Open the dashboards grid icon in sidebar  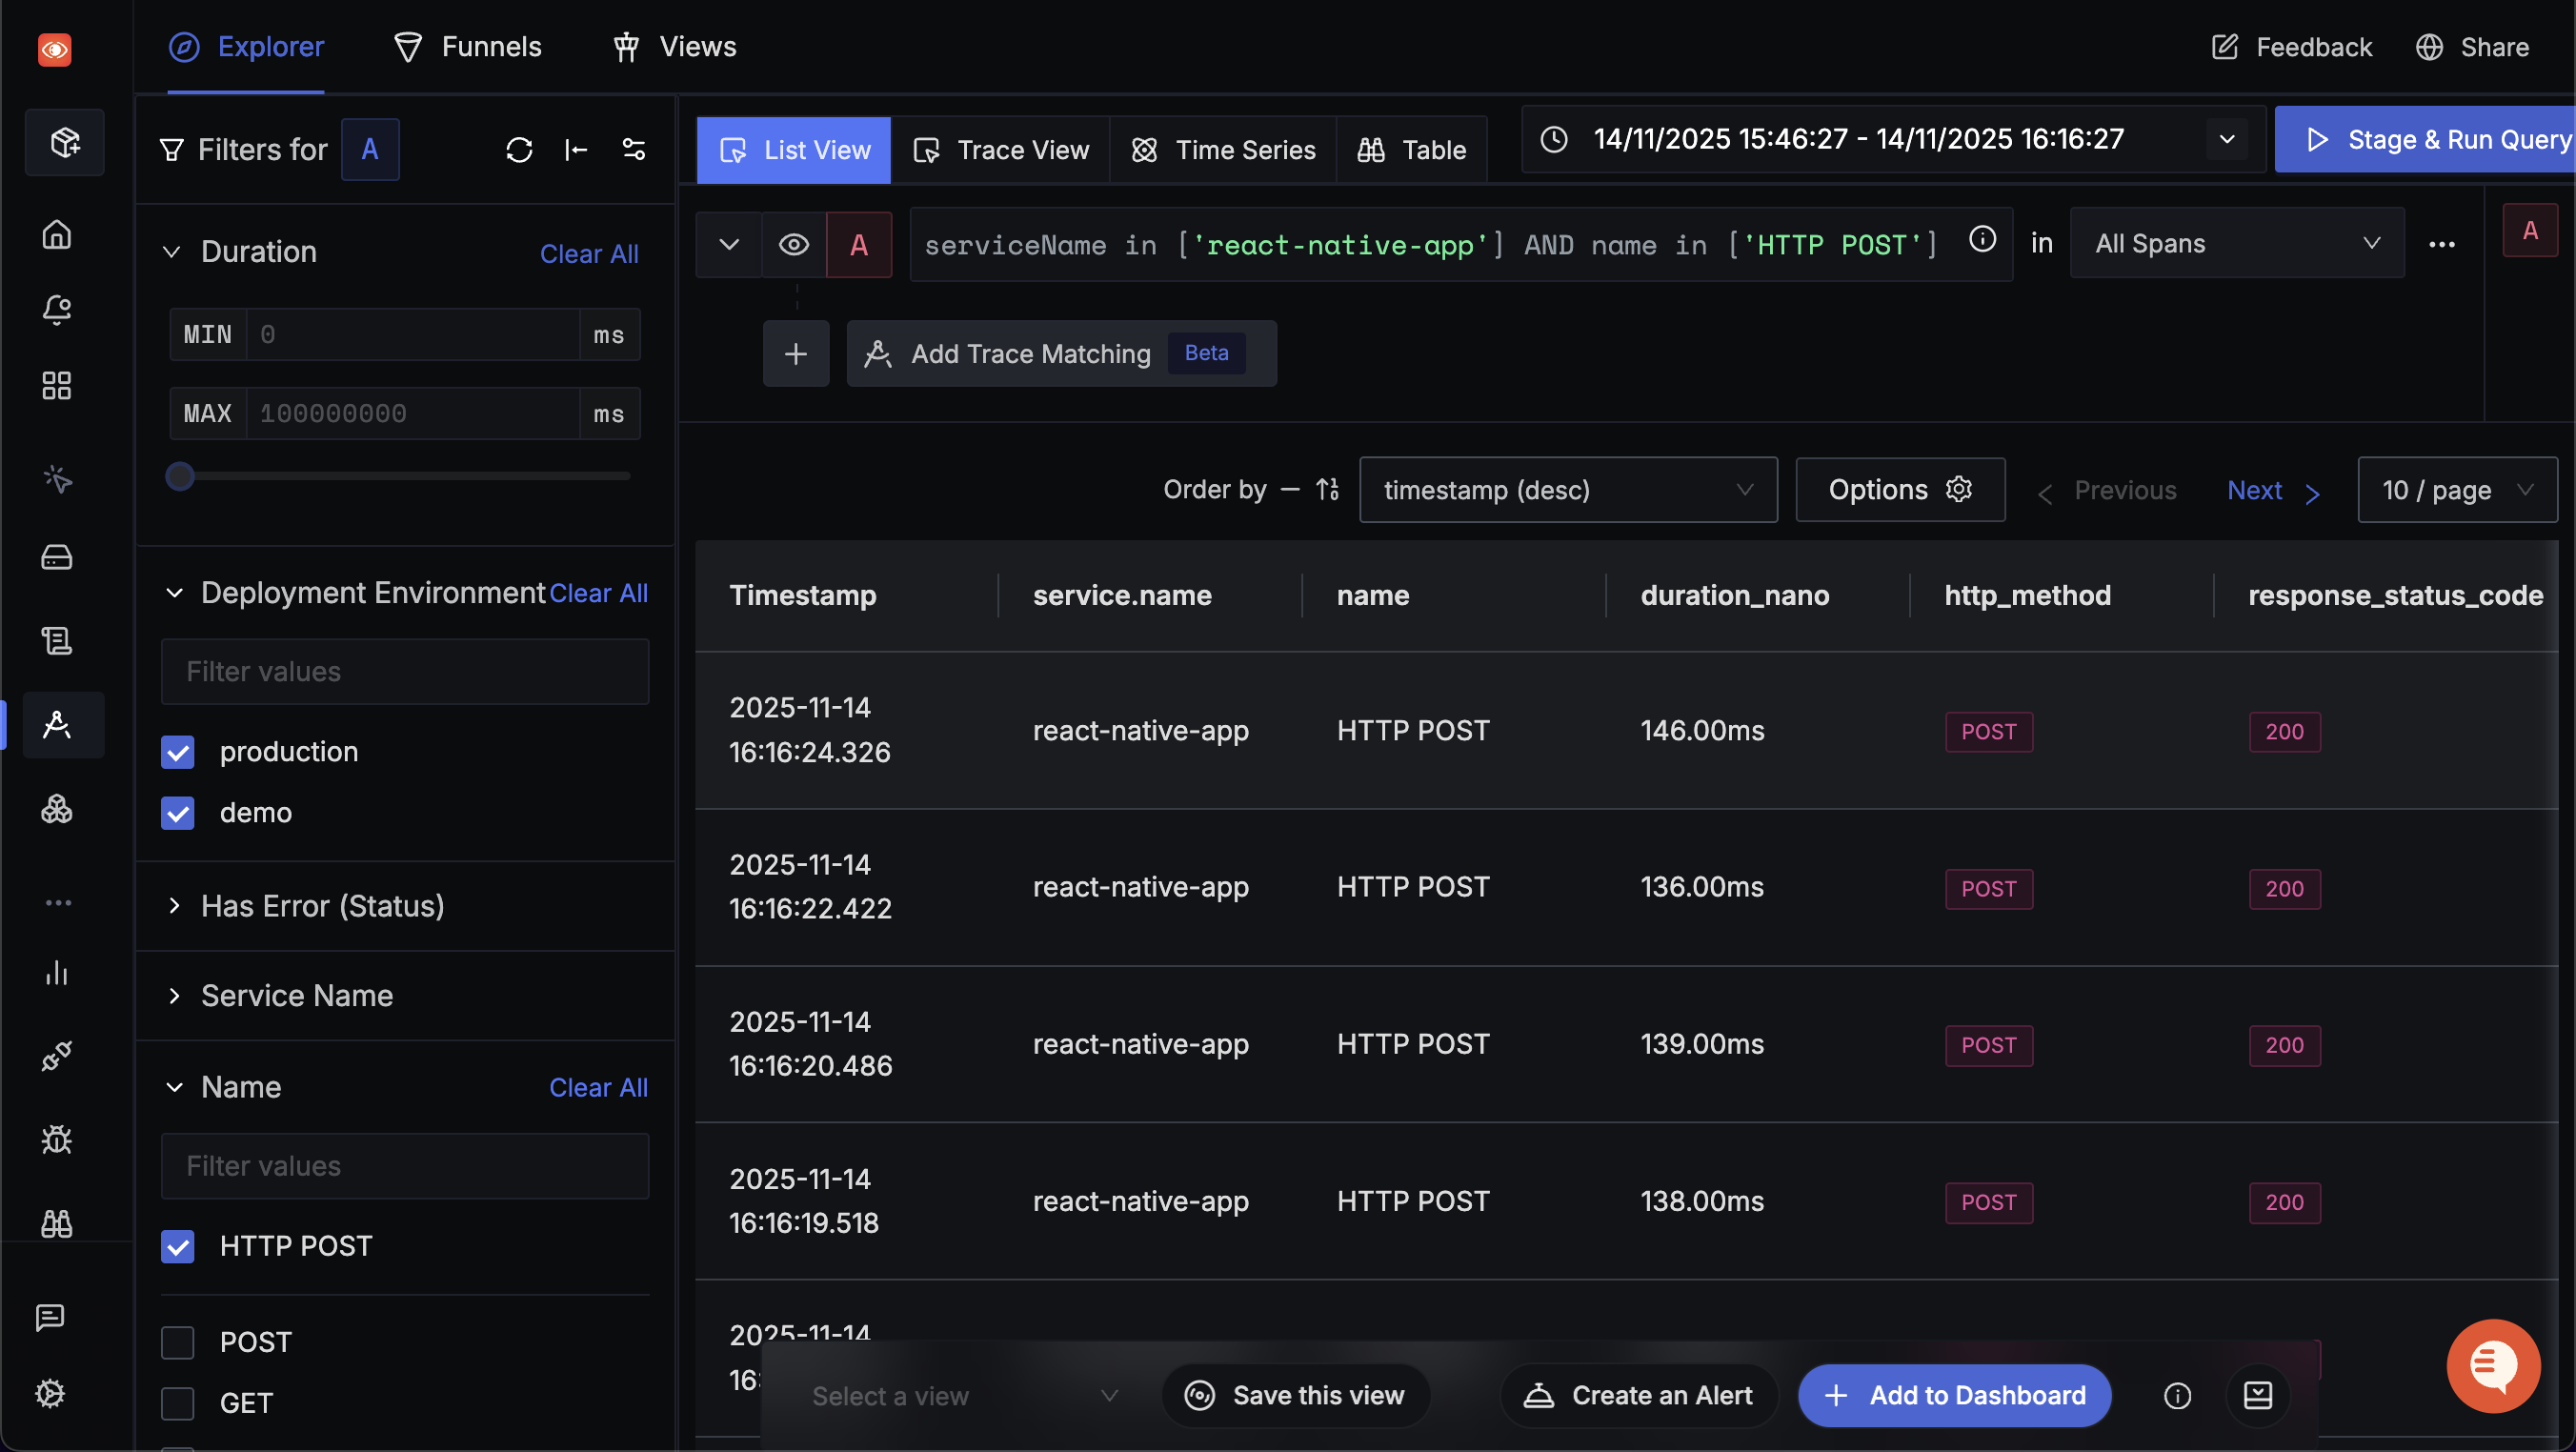[x=57, y=386]
